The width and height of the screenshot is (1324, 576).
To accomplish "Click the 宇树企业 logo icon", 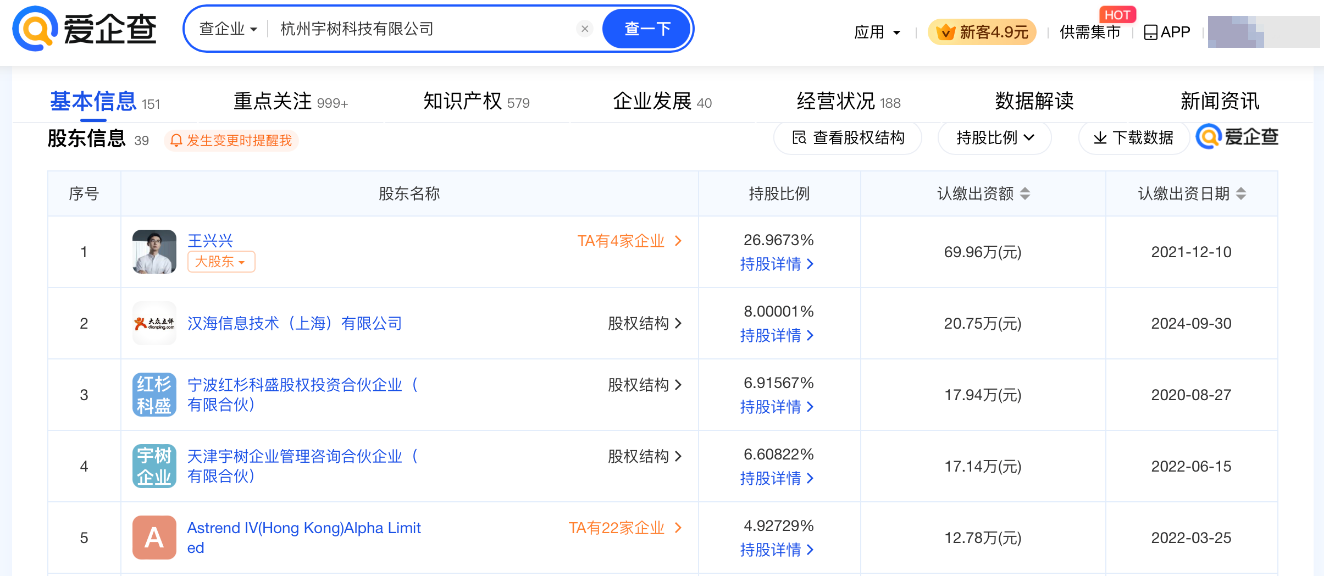I will (154, 466).
